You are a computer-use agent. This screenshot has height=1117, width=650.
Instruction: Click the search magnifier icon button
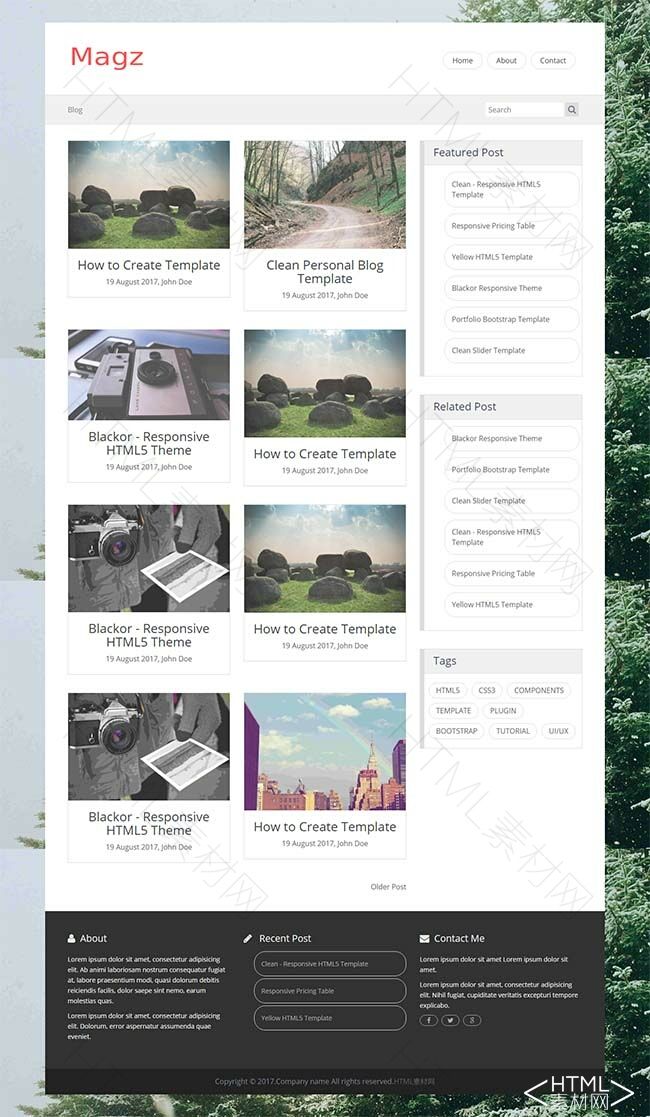[572, 110]
